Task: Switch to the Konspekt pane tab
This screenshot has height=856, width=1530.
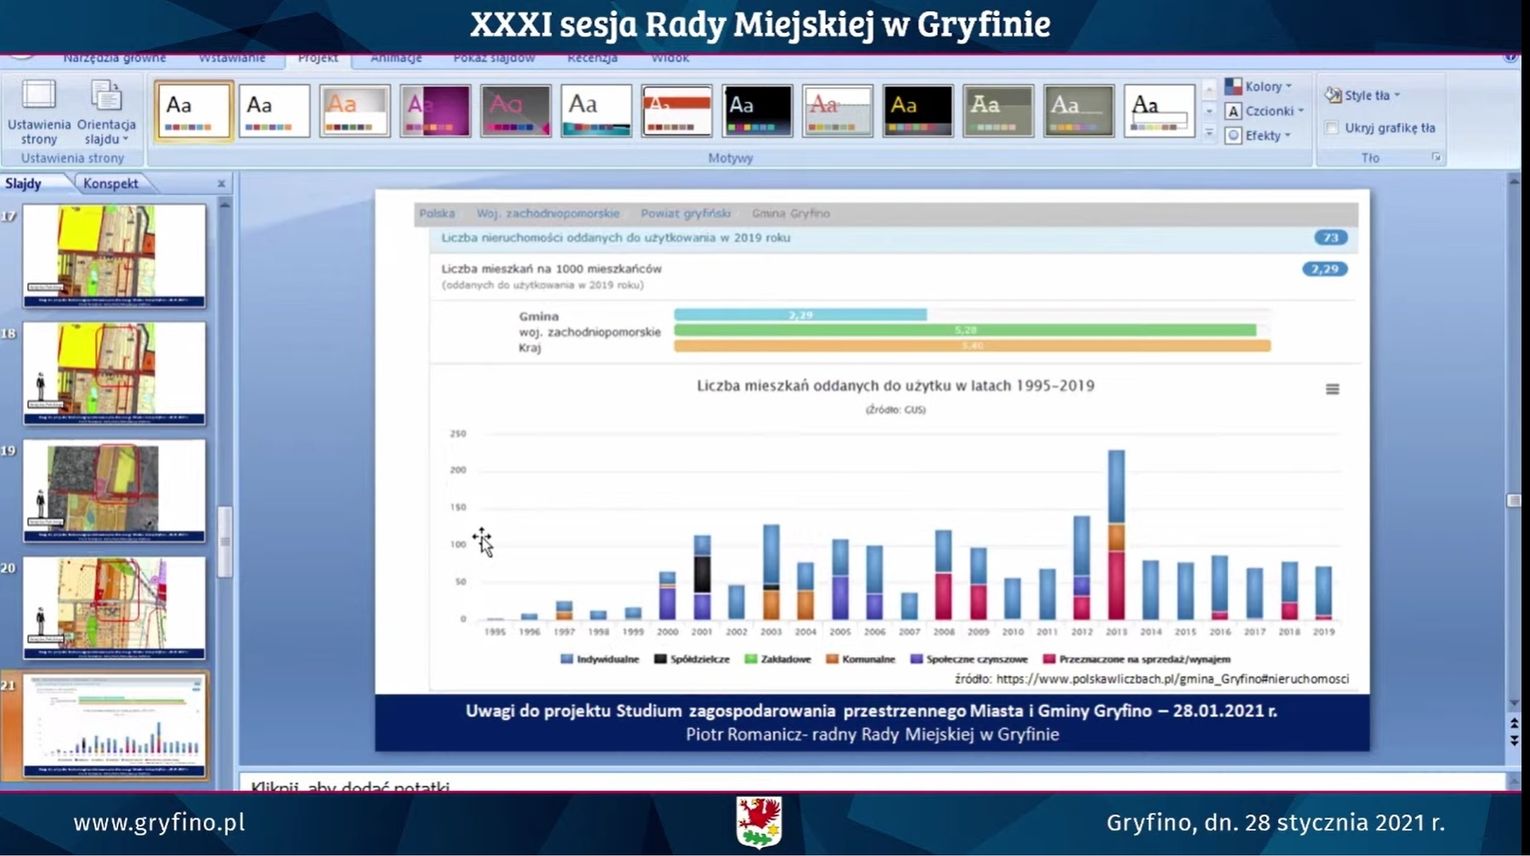Action: [111, 184]
